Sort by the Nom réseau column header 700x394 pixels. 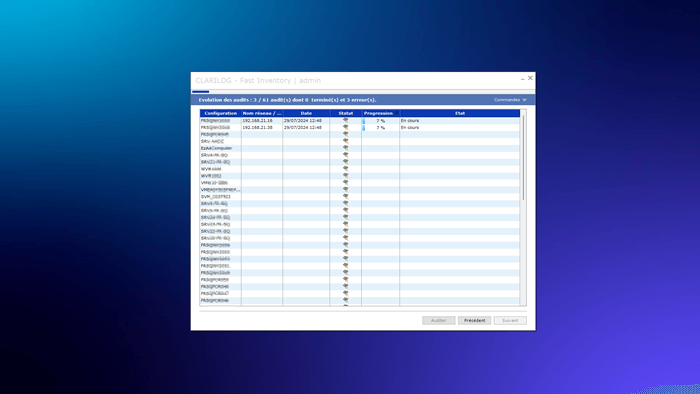click(x=262, y=113)
